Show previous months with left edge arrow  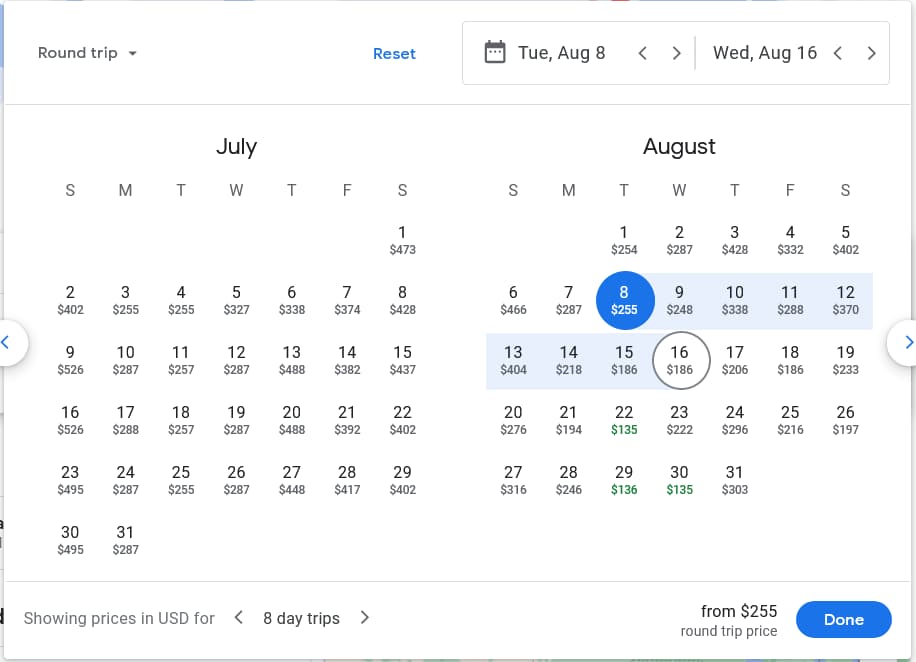coord(7,342)
